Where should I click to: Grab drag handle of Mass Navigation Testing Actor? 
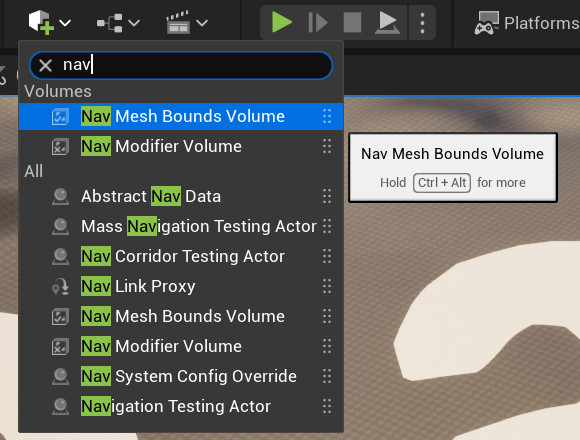(x=327, y=226)
